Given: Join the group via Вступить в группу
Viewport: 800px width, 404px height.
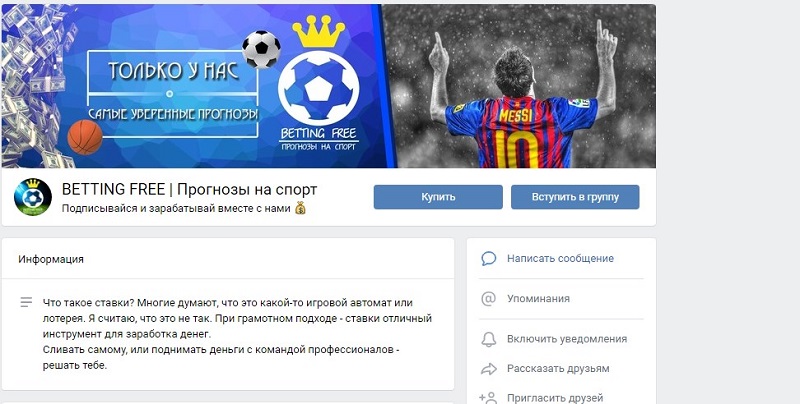Looking at the screenshot, I should [575, 197].
